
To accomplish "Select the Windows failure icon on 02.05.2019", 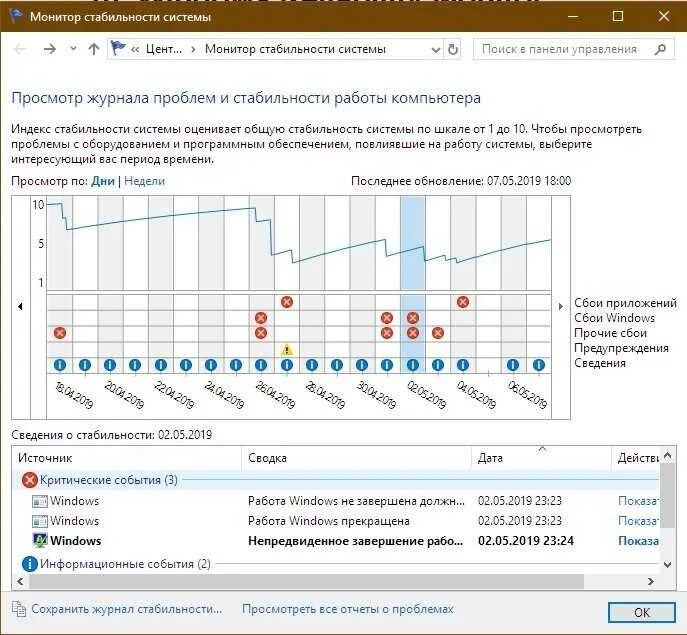I will pyautogui.click(x=413, y=318).
